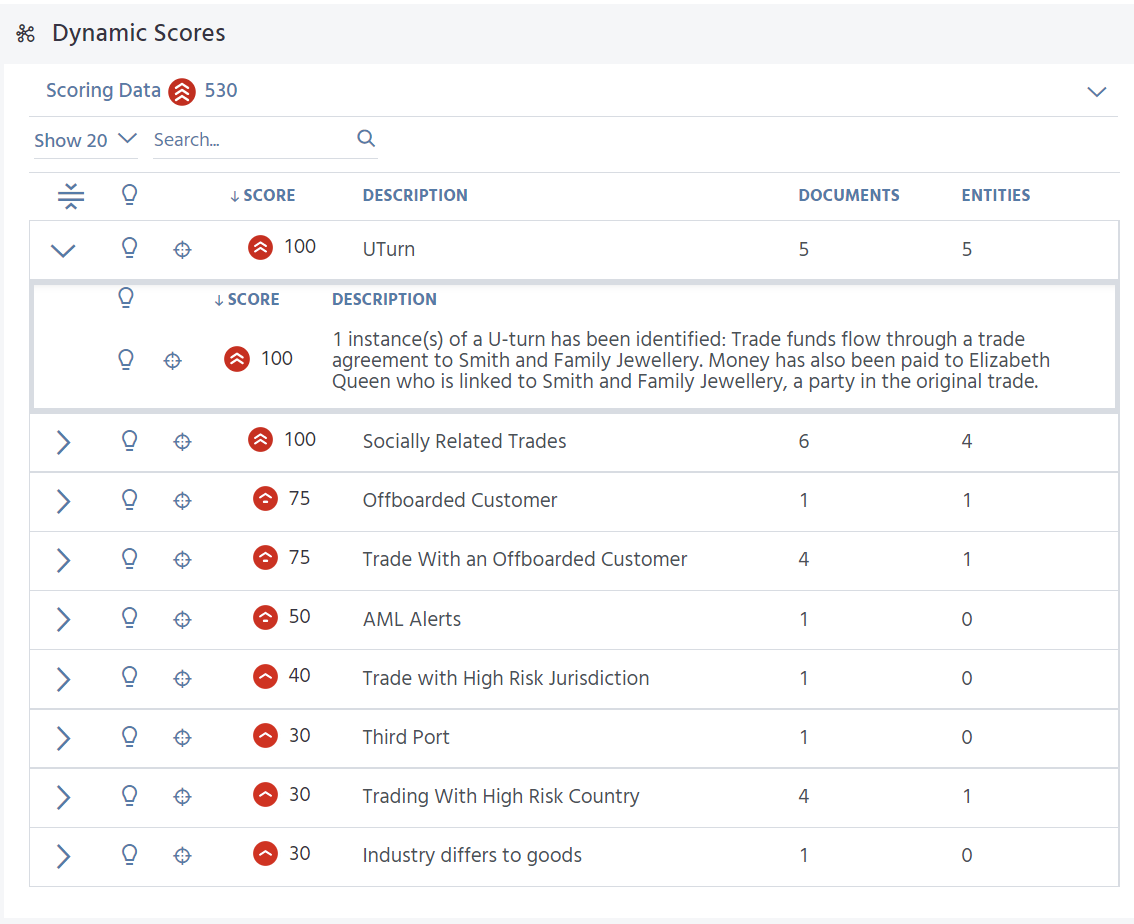Collapse the Scoring Data panel

[1097, 91]
